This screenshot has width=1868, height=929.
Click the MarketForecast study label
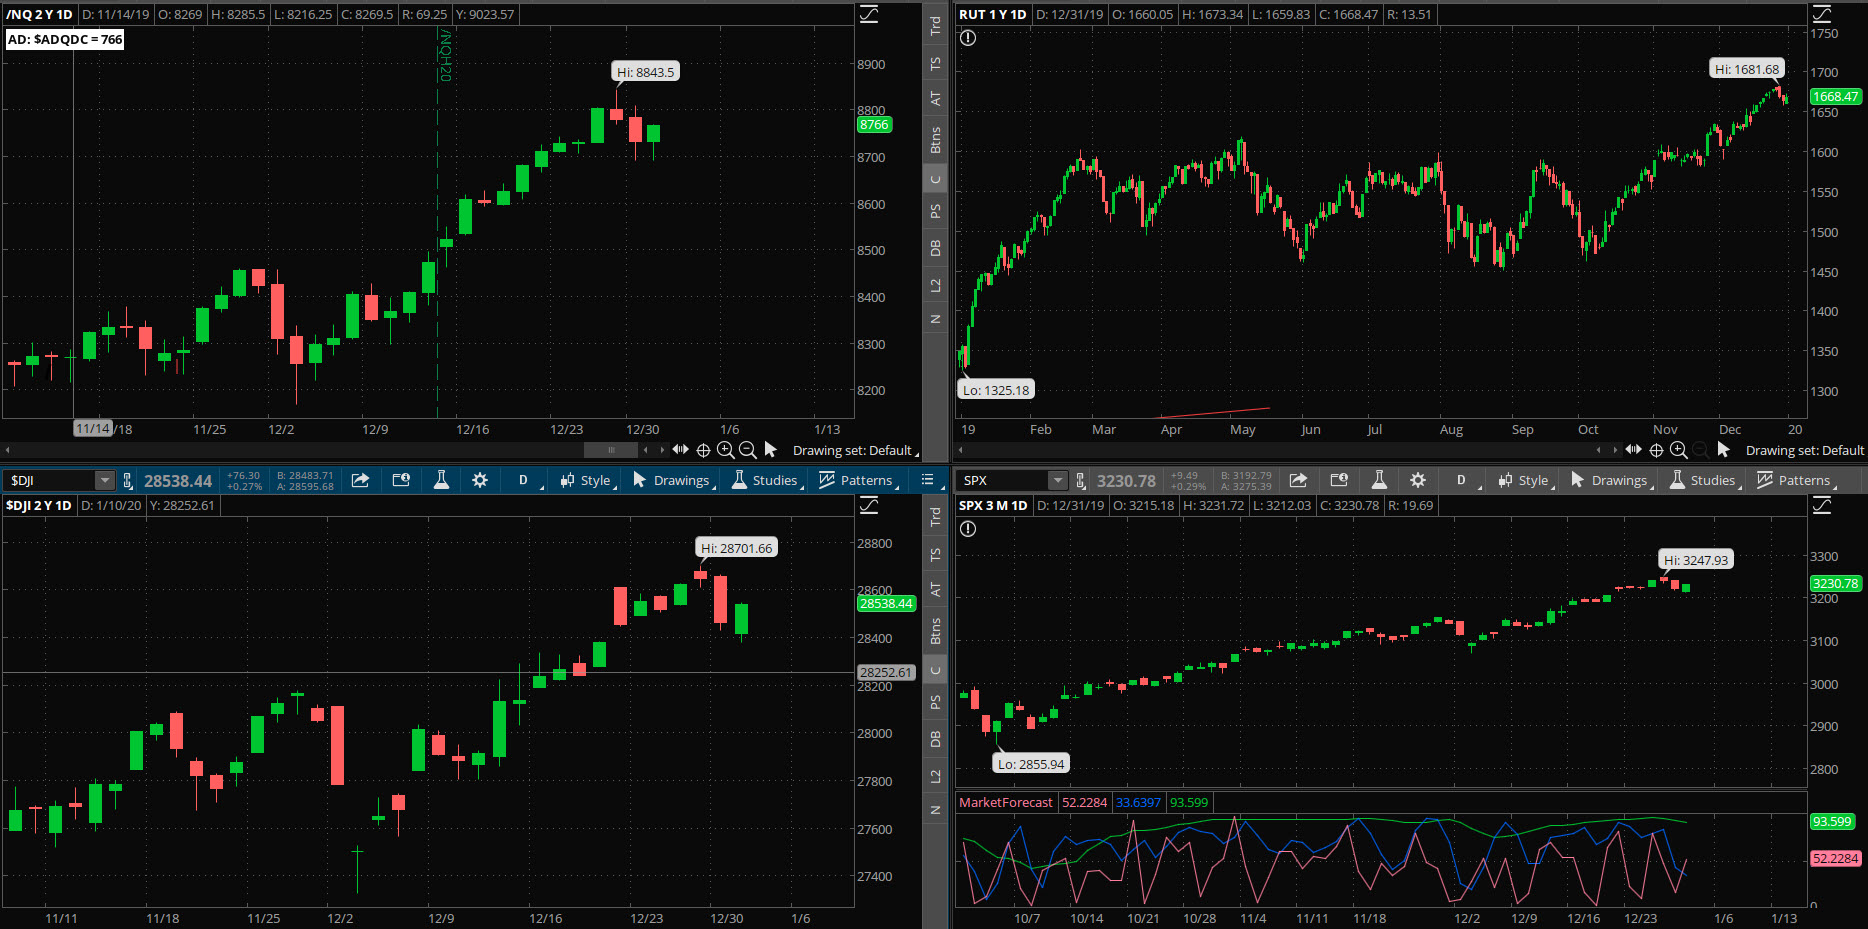point(1006,802)
